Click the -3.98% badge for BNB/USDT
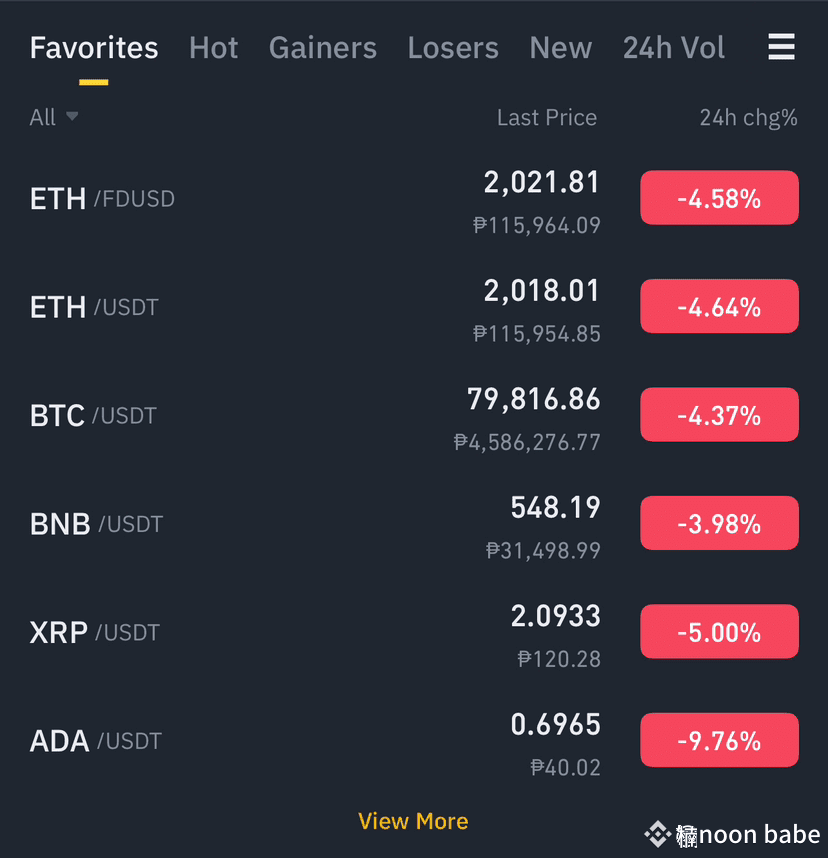Viewport: 828px width, 858px height. (x=720, y=523)
